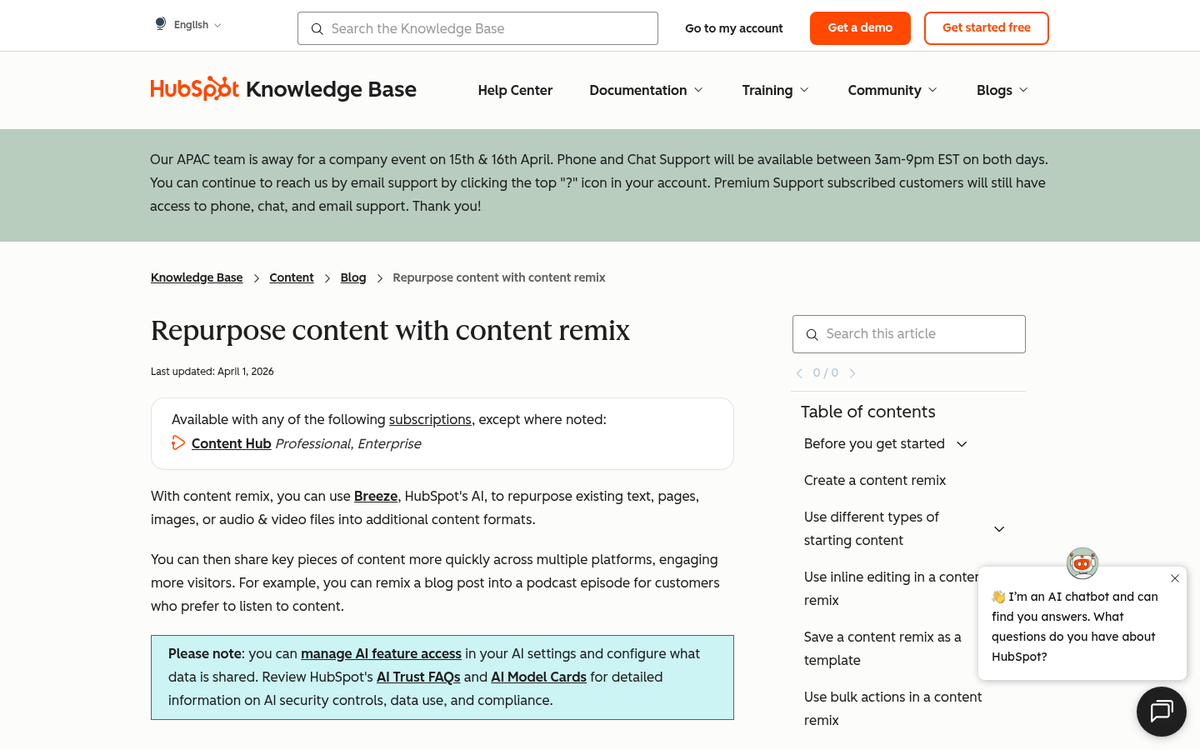Click the next match arrow beside 0/0
This screenshot has height=750, width=1200.
(852, 372)
